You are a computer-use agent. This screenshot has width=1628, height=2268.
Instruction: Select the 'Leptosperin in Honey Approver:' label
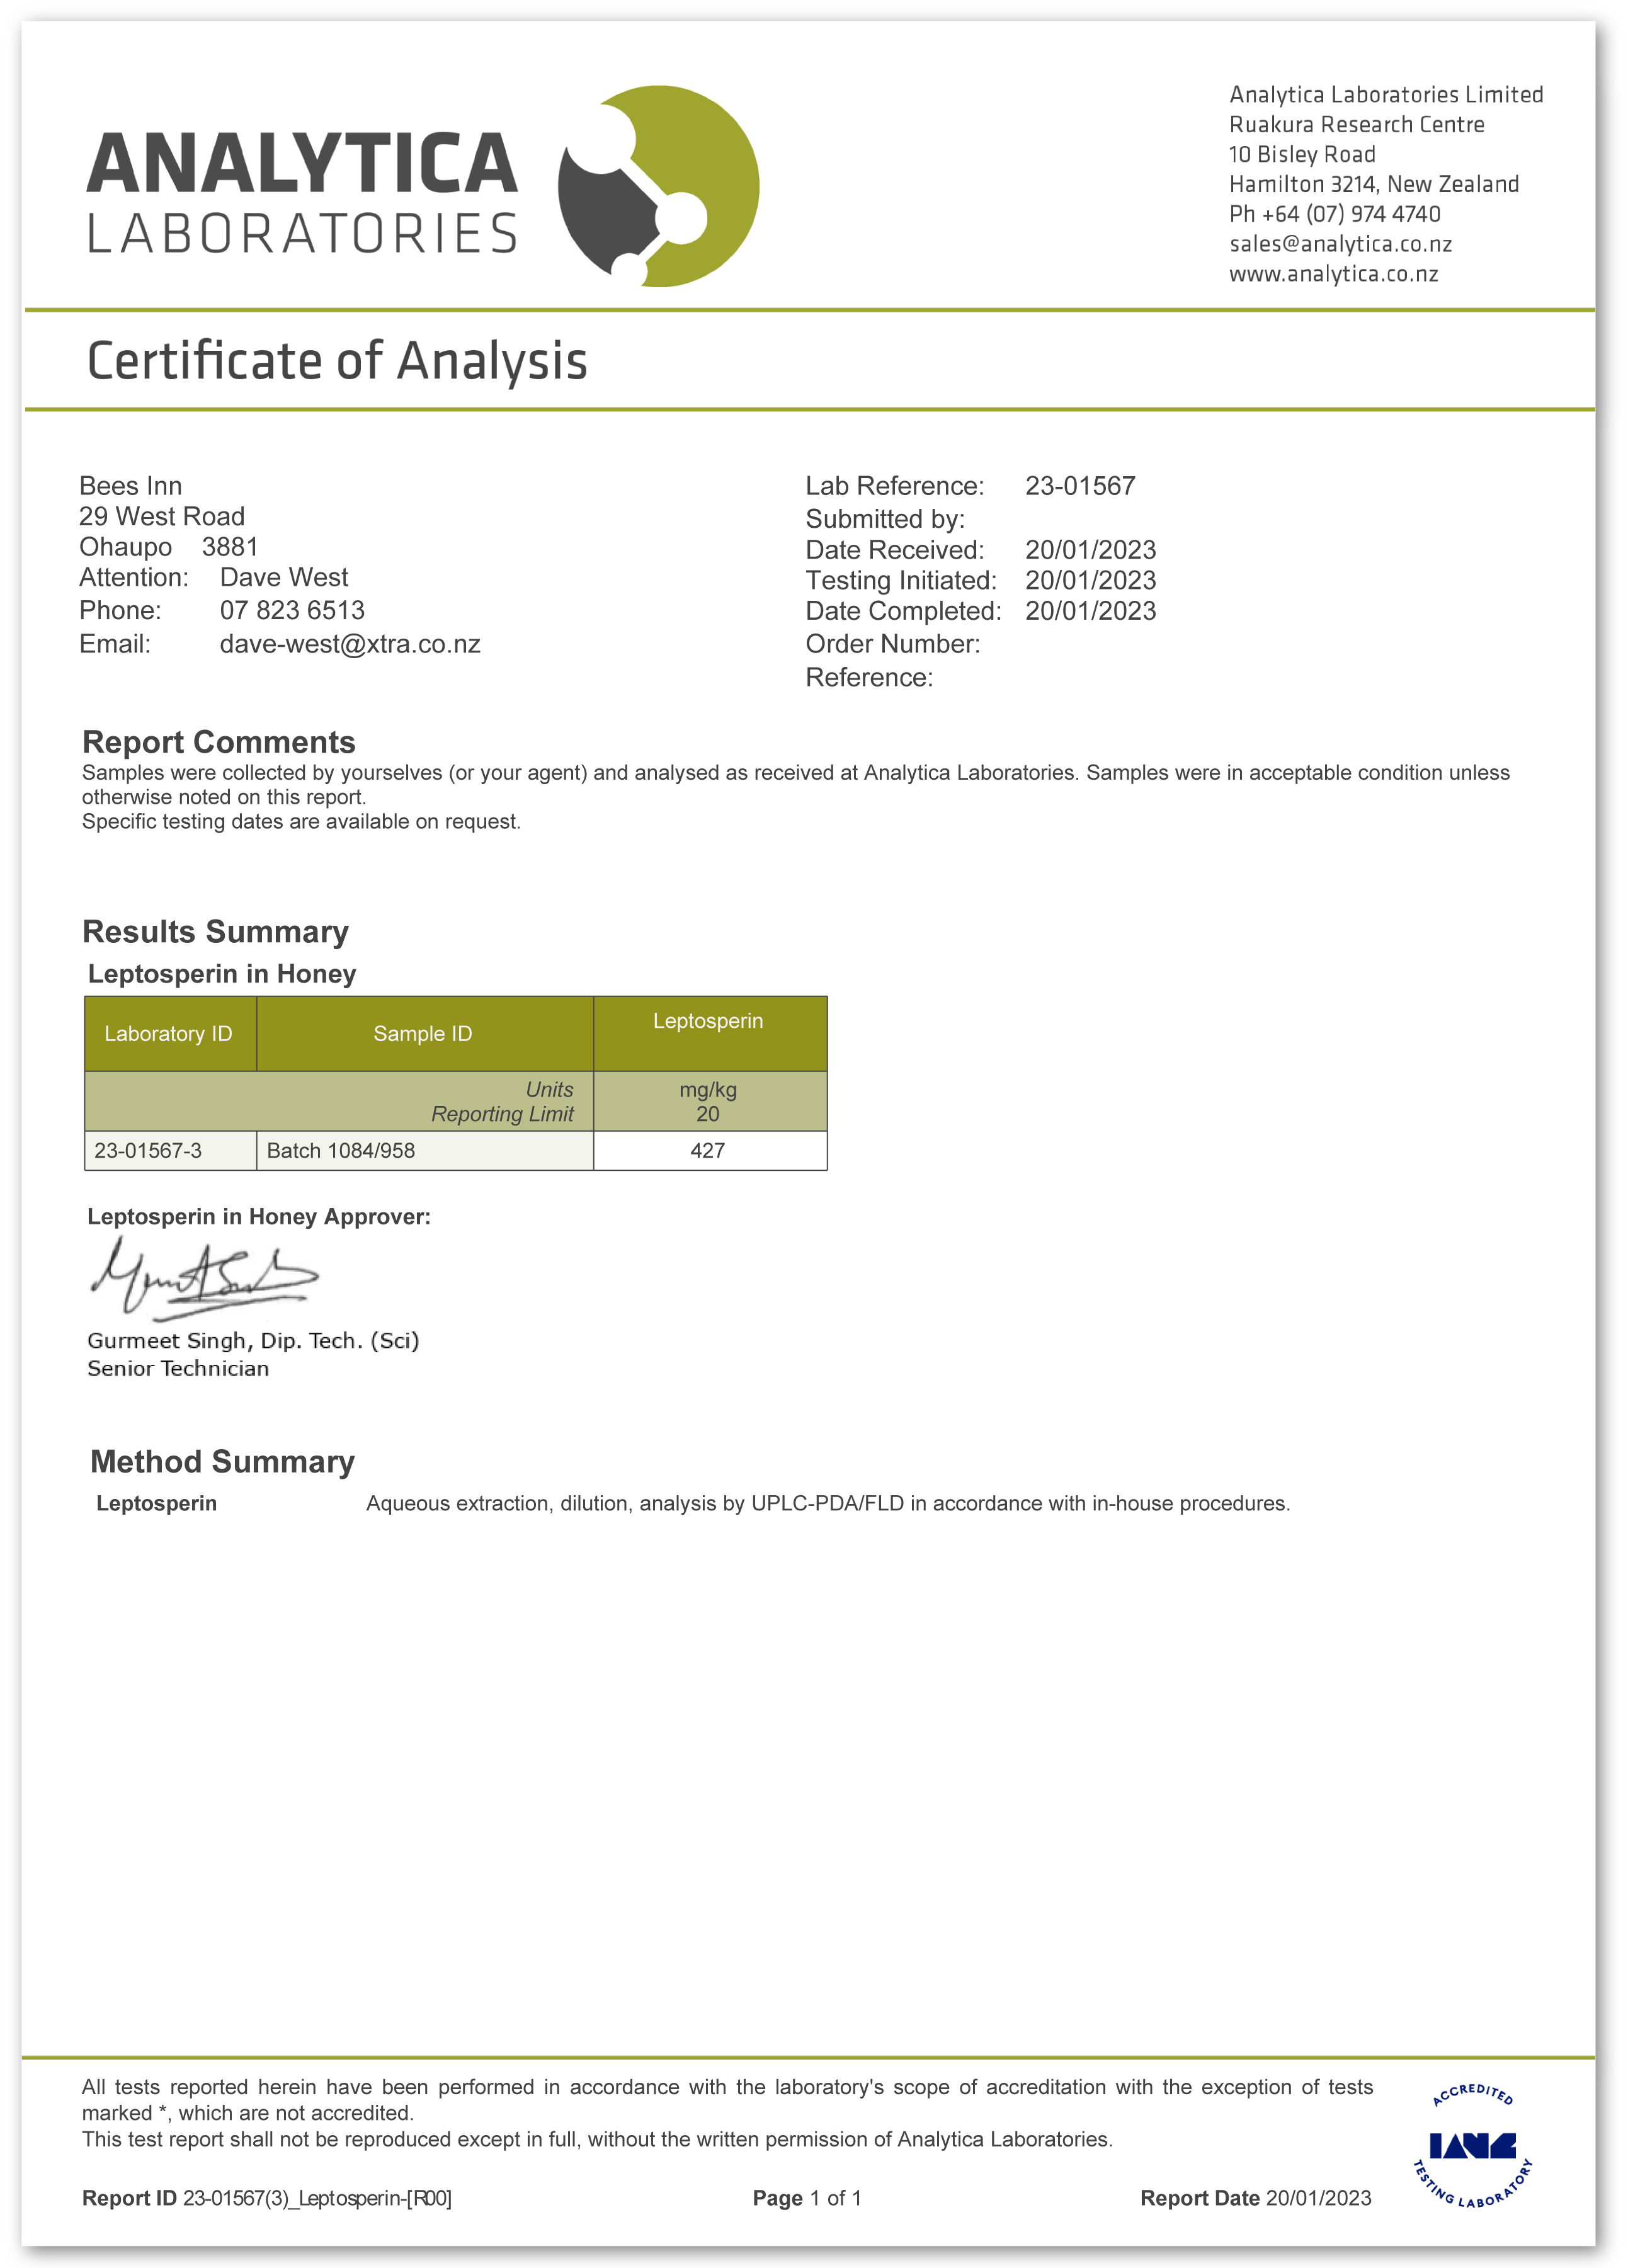pos(259,1217)
